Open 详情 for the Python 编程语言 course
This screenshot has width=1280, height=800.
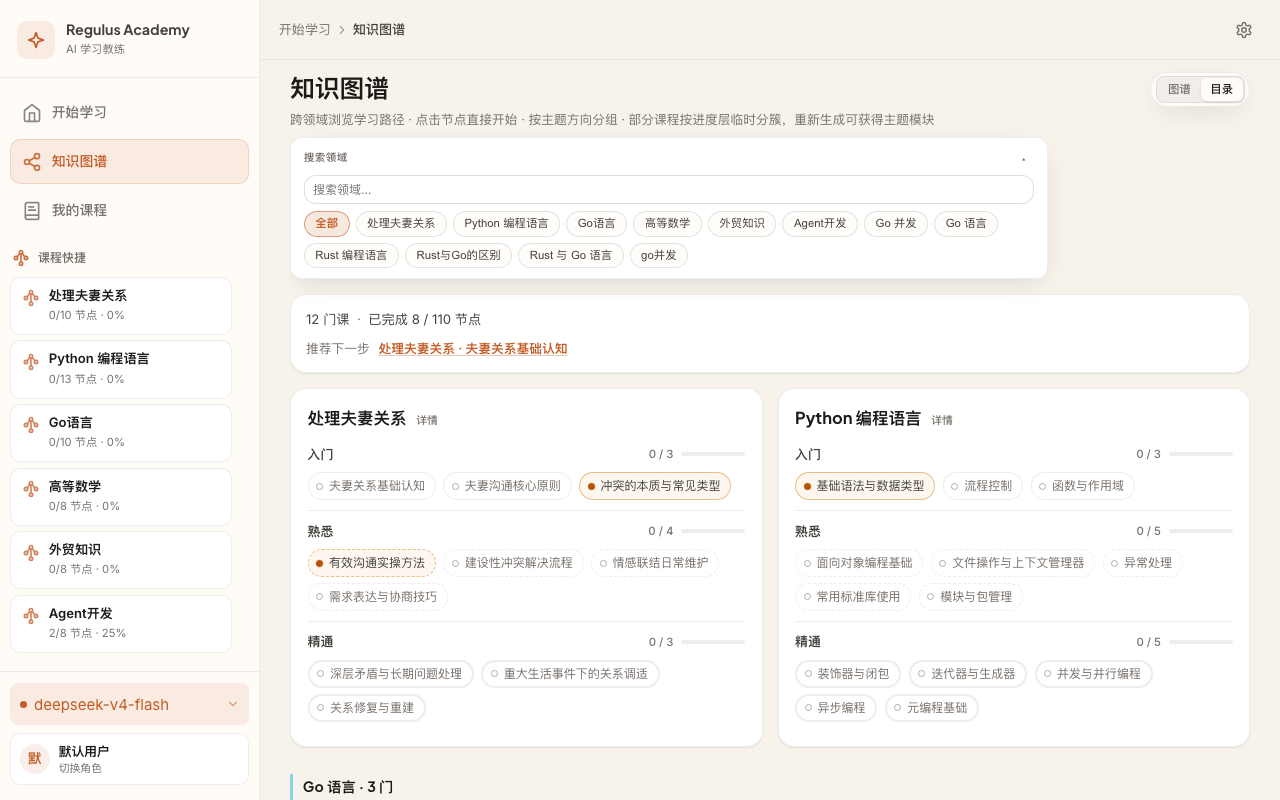click(x=942, y=420)
